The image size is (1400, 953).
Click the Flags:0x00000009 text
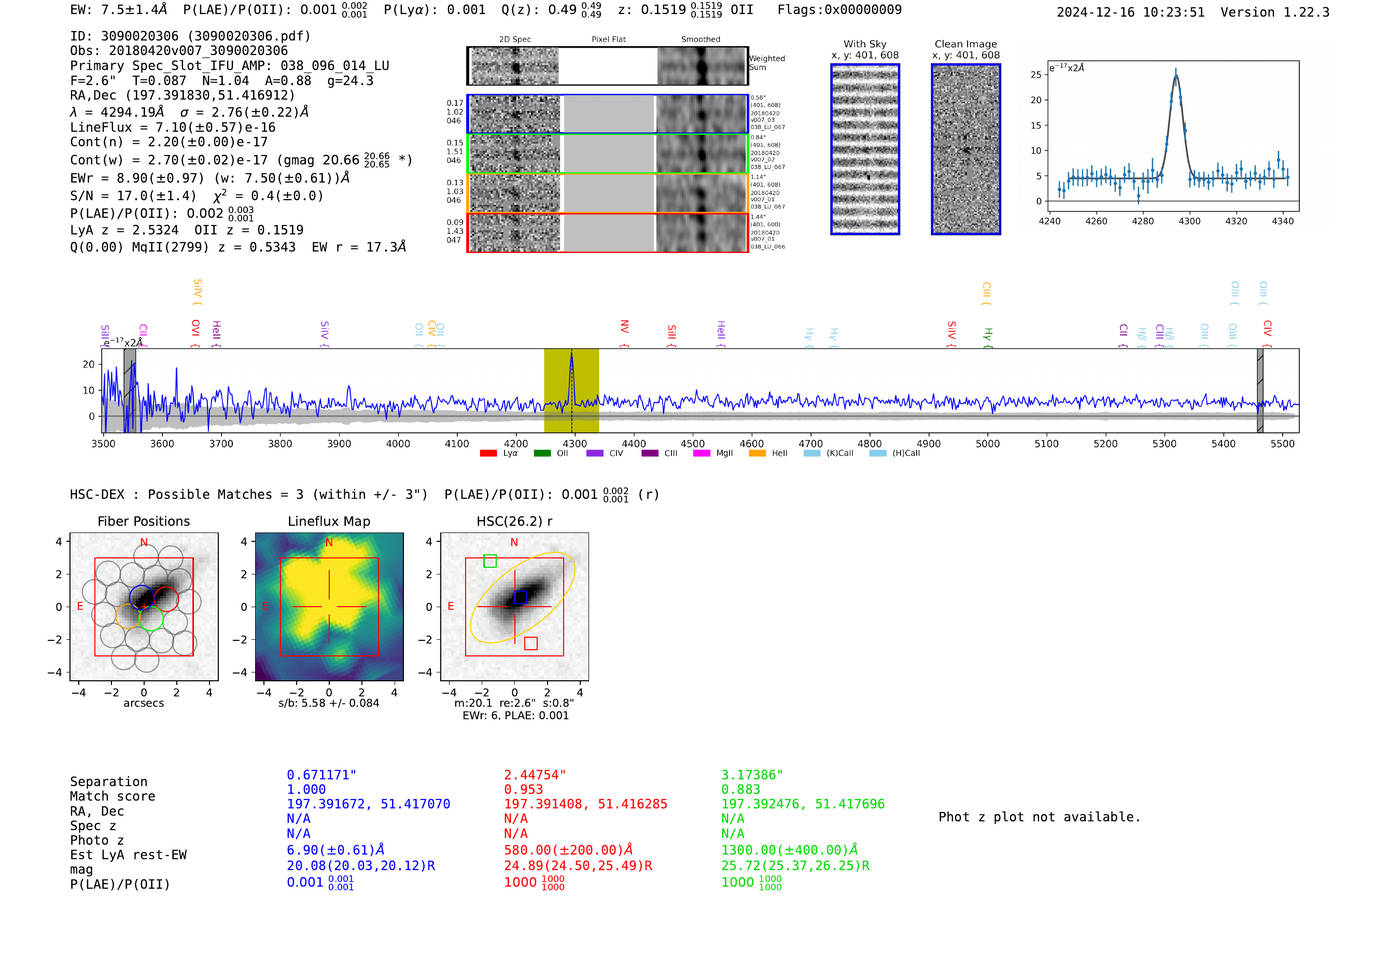tap(839, 10)
